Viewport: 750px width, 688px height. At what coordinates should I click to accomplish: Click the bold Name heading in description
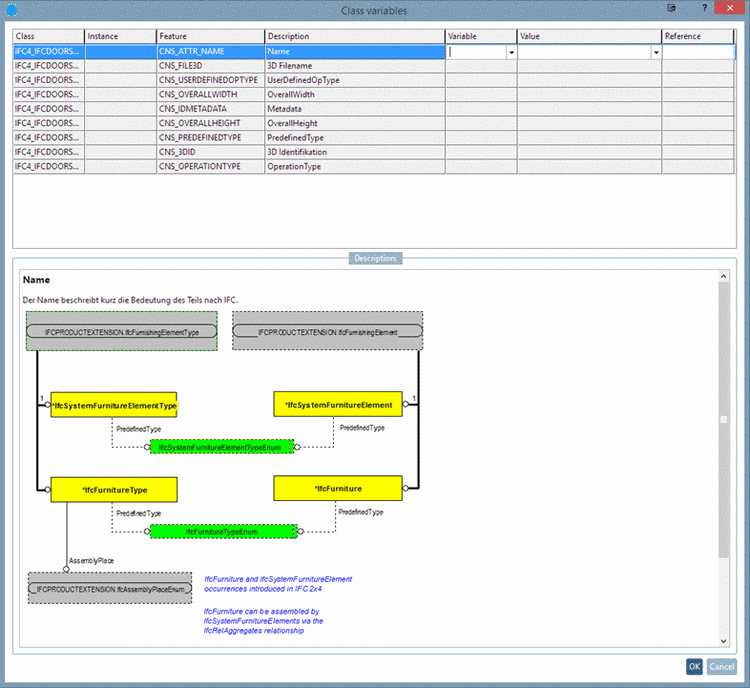[x=36, y=280]
